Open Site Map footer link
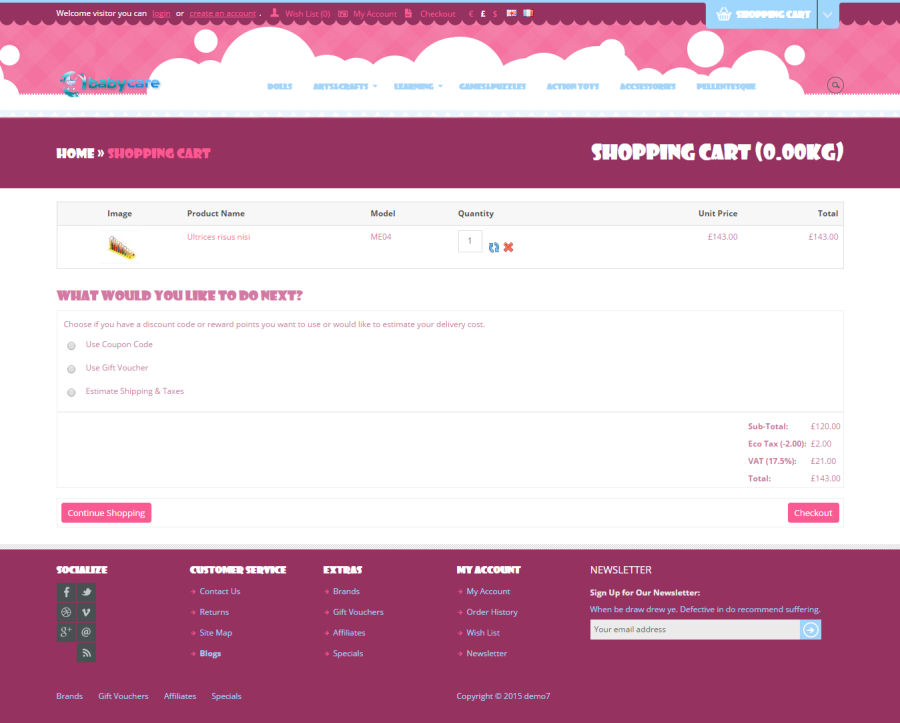 point(216,633)
